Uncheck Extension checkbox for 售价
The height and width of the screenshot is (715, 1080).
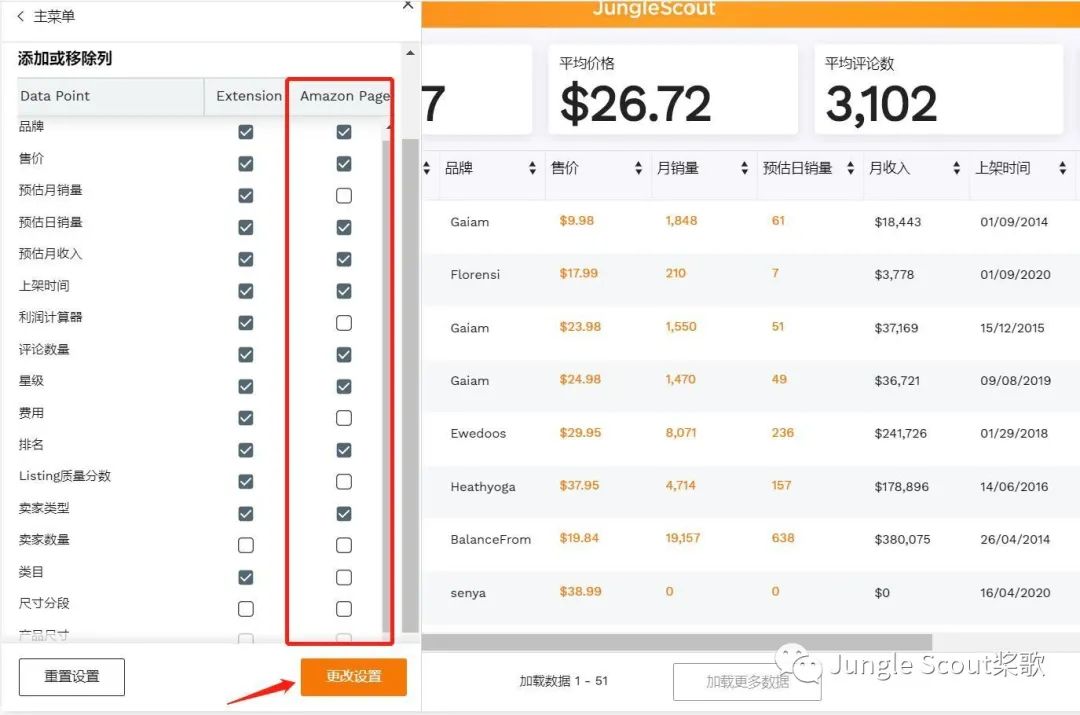tap(246, 163)
